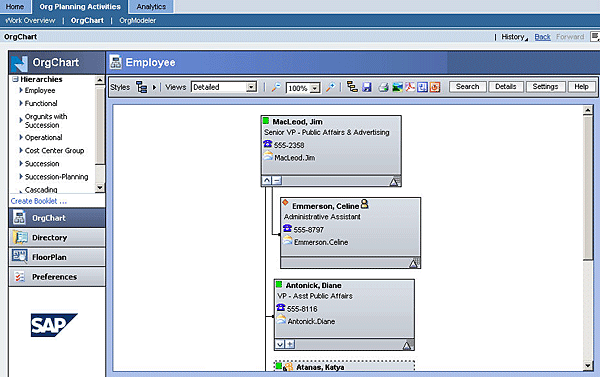Click the export to PDF icon
Viewport: 600px width, 377px height.
point(410,87)
